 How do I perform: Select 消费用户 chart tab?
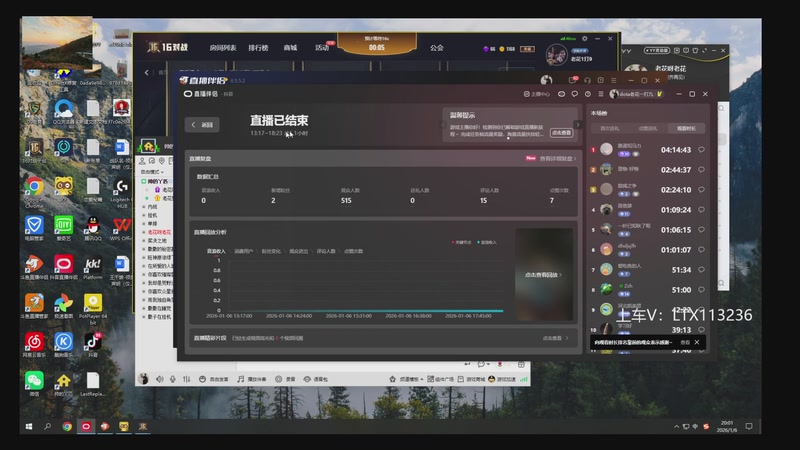point(243,251)
